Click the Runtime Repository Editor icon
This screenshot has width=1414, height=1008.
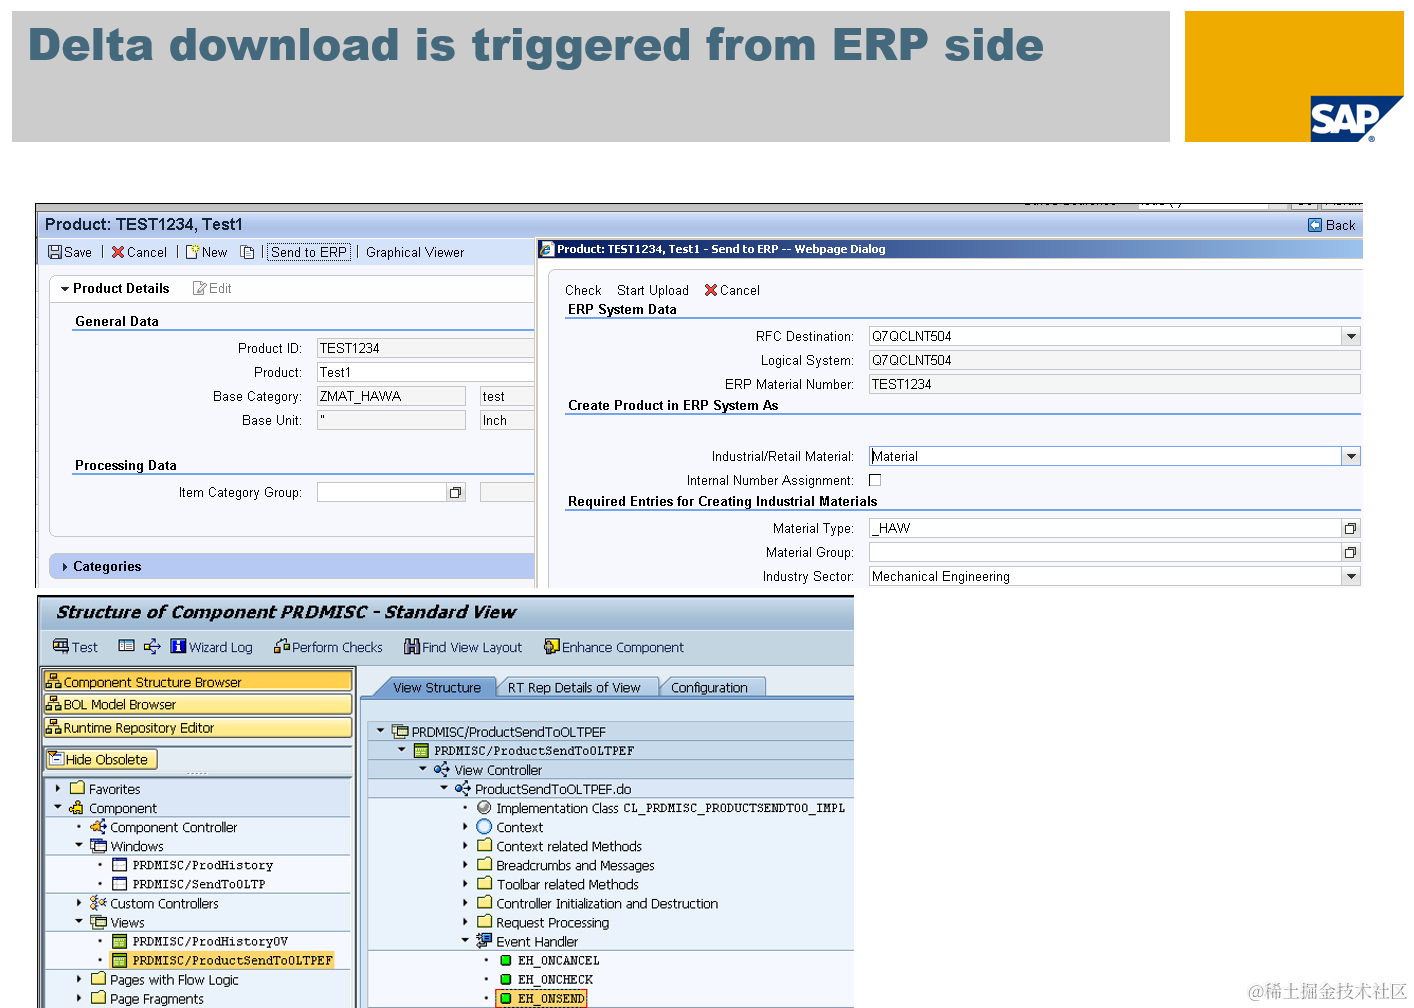[x=54, y=727]
